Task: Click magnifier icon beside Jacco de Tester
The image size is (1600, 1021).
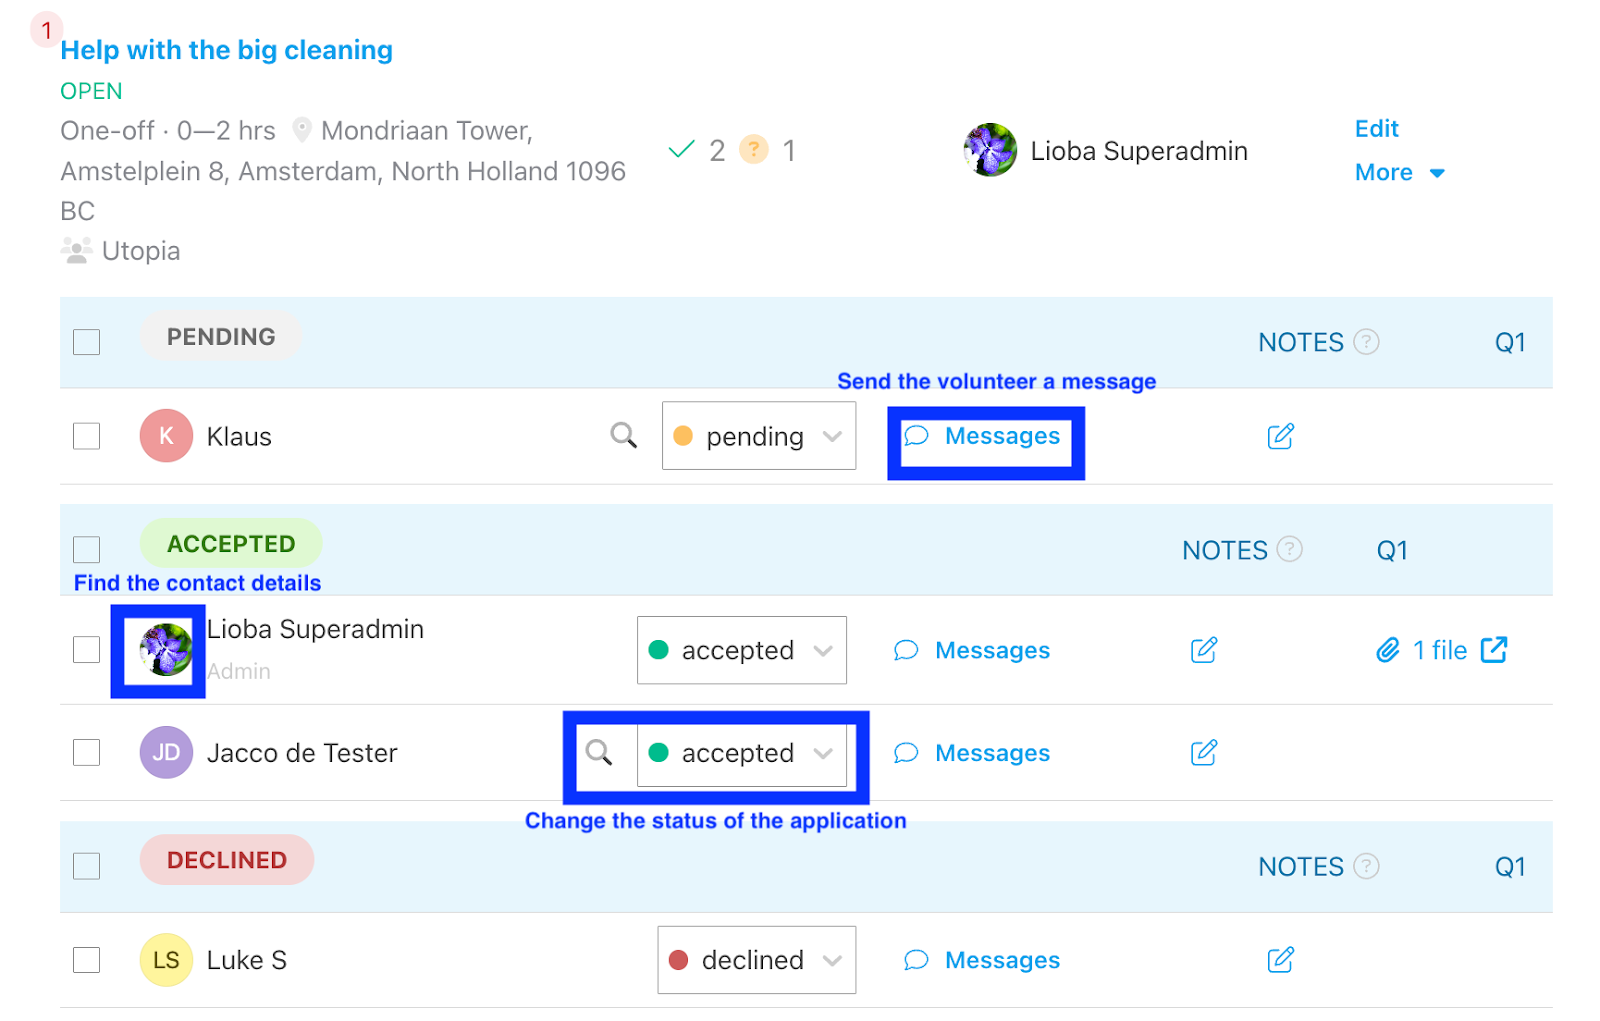Action: click(598, 752)
